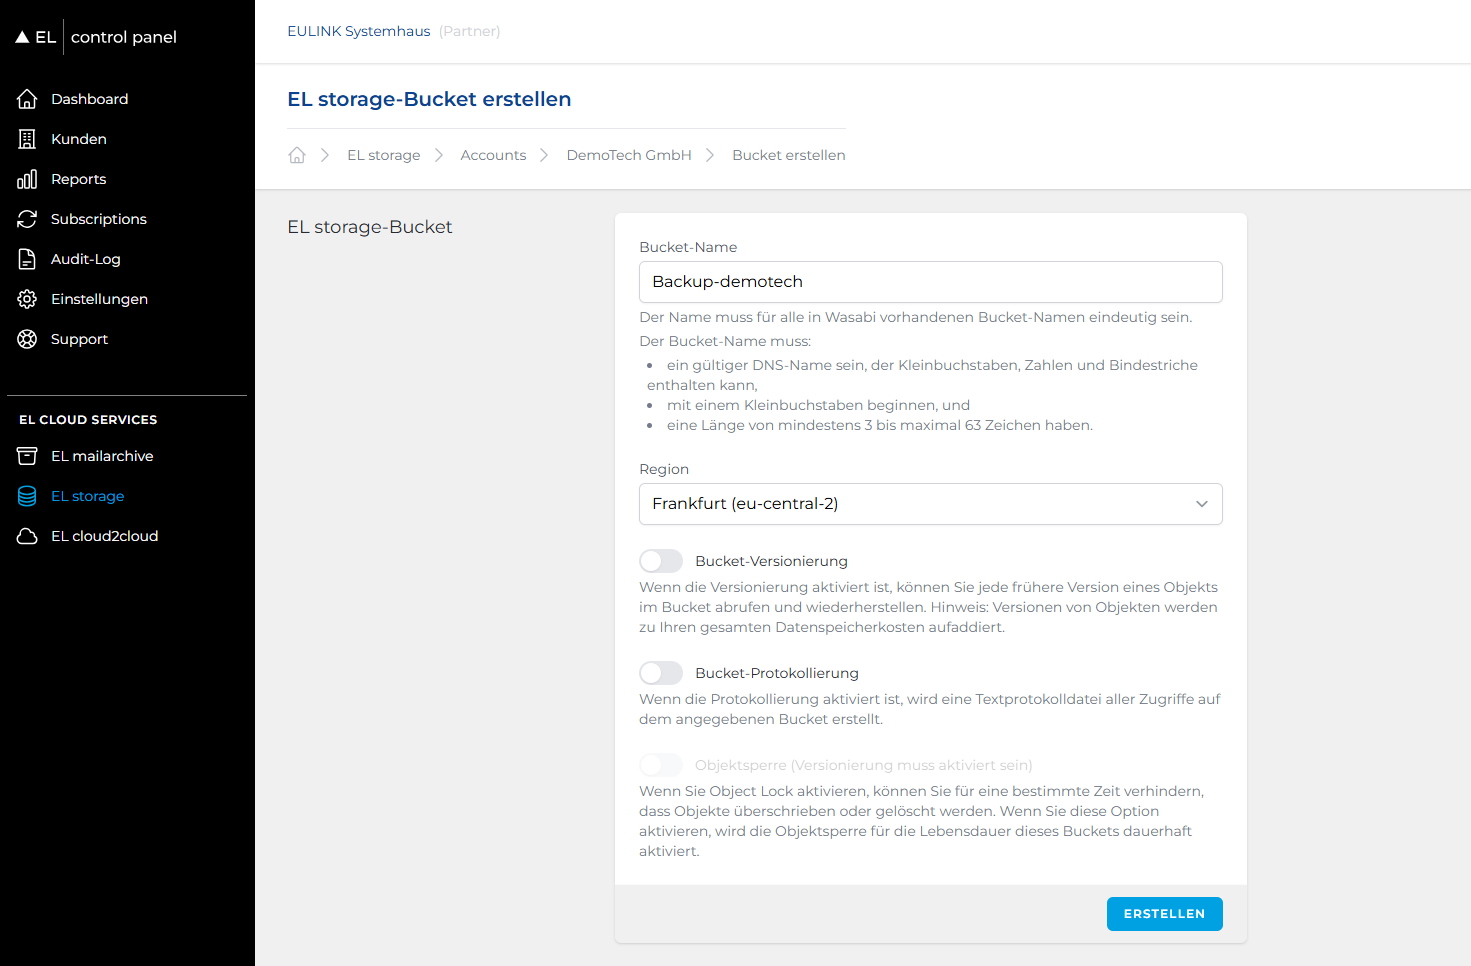Screen dimensions: 1471x966
Task: Click the DemoTech GmbH breadcrumb link
Action: point(629,155)
